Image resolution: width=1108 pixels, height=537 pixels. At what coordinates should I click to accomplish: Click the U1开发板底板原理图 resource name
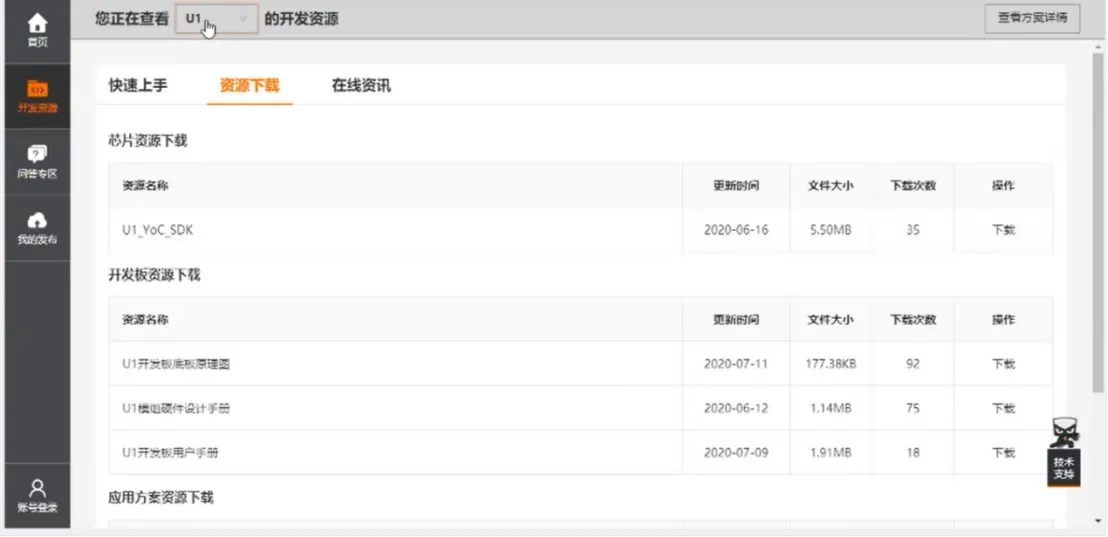coord(176,365)
